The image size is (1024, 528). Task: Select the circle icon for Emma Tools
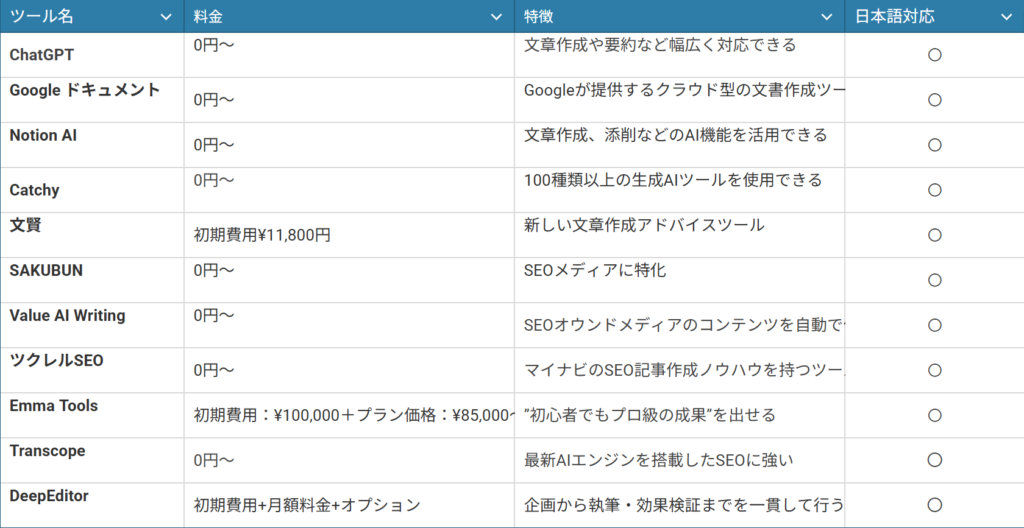tap(935, 415)
